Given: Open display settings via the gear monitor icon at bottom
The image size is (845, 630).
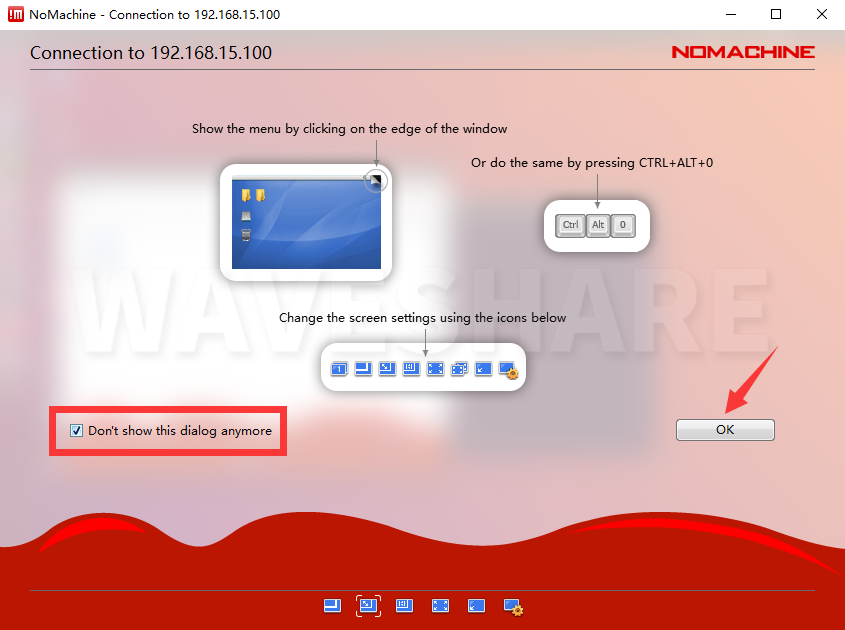Looking at the screenshot, I should pos(513,607).
